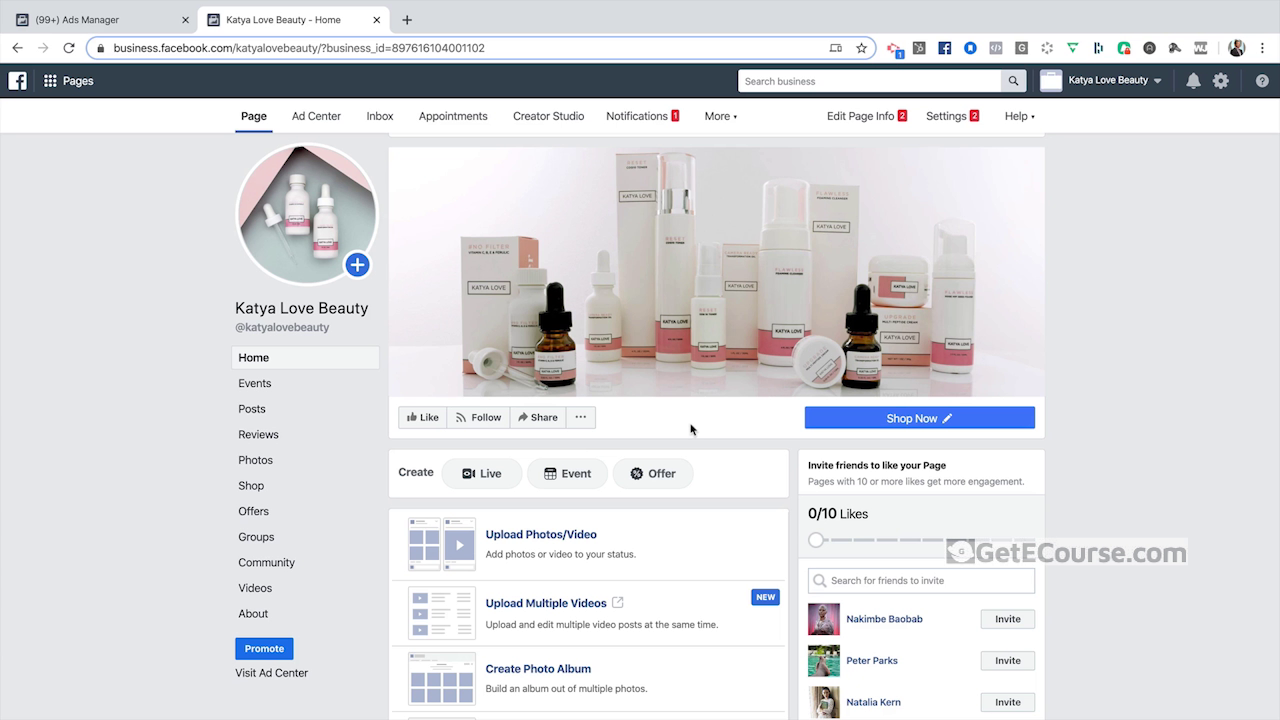Image resolution: width=1280 pixels, height=720 pixels.
Task: Open page Settings tab
Action: click(x=952, y=116)
